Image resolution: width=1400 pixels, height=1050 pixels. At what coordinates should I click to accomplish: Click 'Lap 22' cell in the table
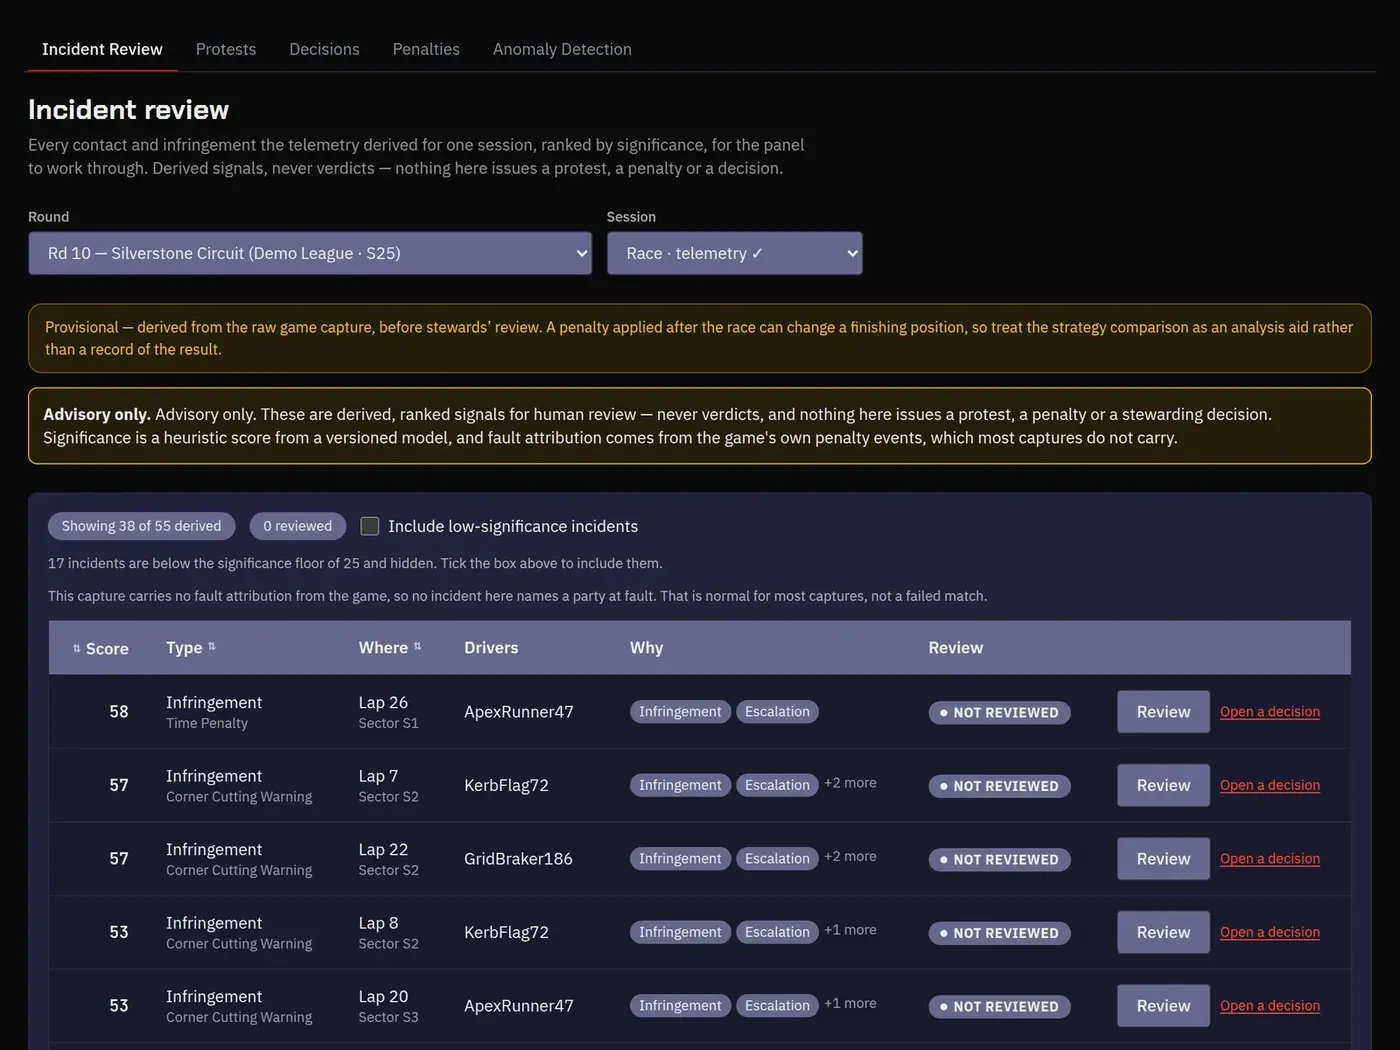(x=383, y=849)
